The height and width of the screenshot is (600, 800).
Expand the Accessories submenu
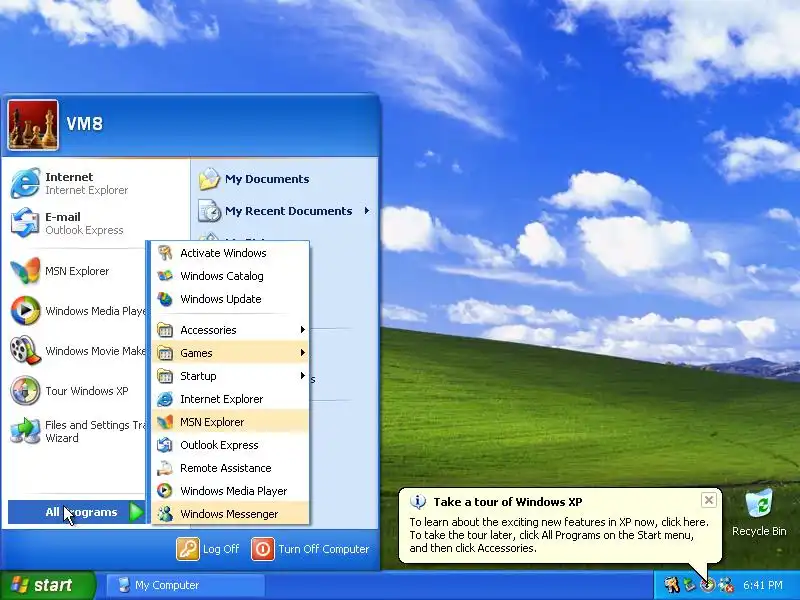231,330
